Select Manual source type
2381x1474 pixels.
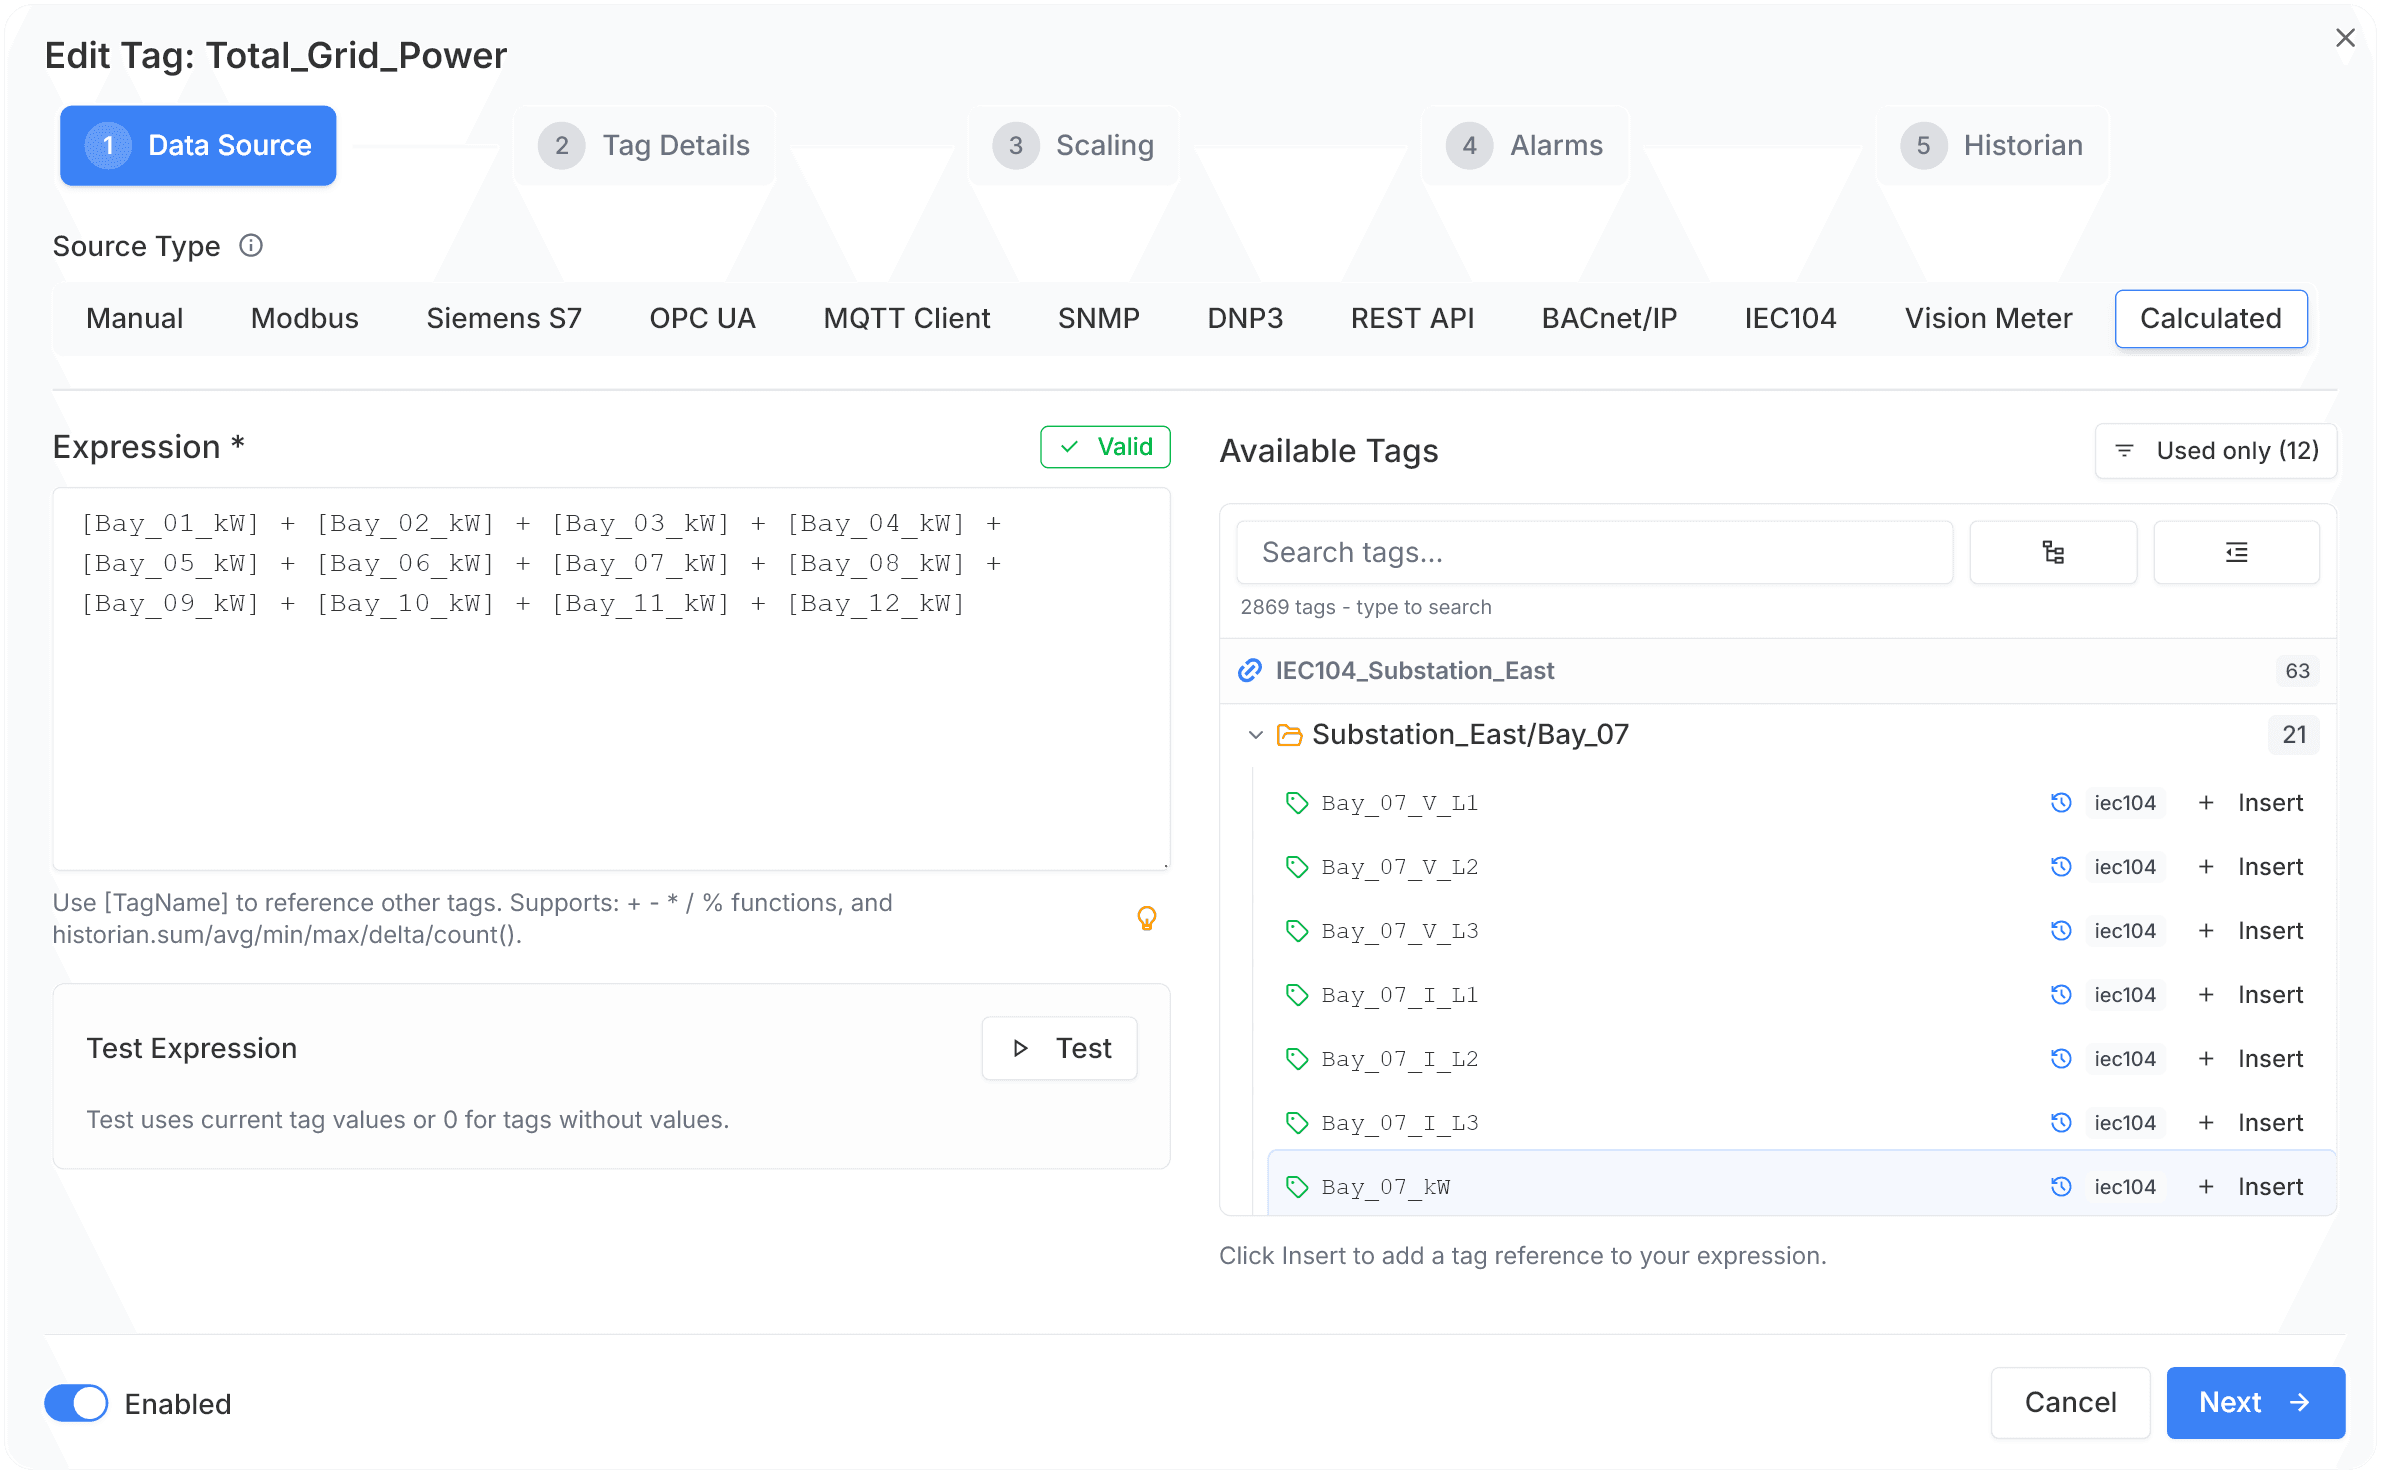(x=135, y=319)
